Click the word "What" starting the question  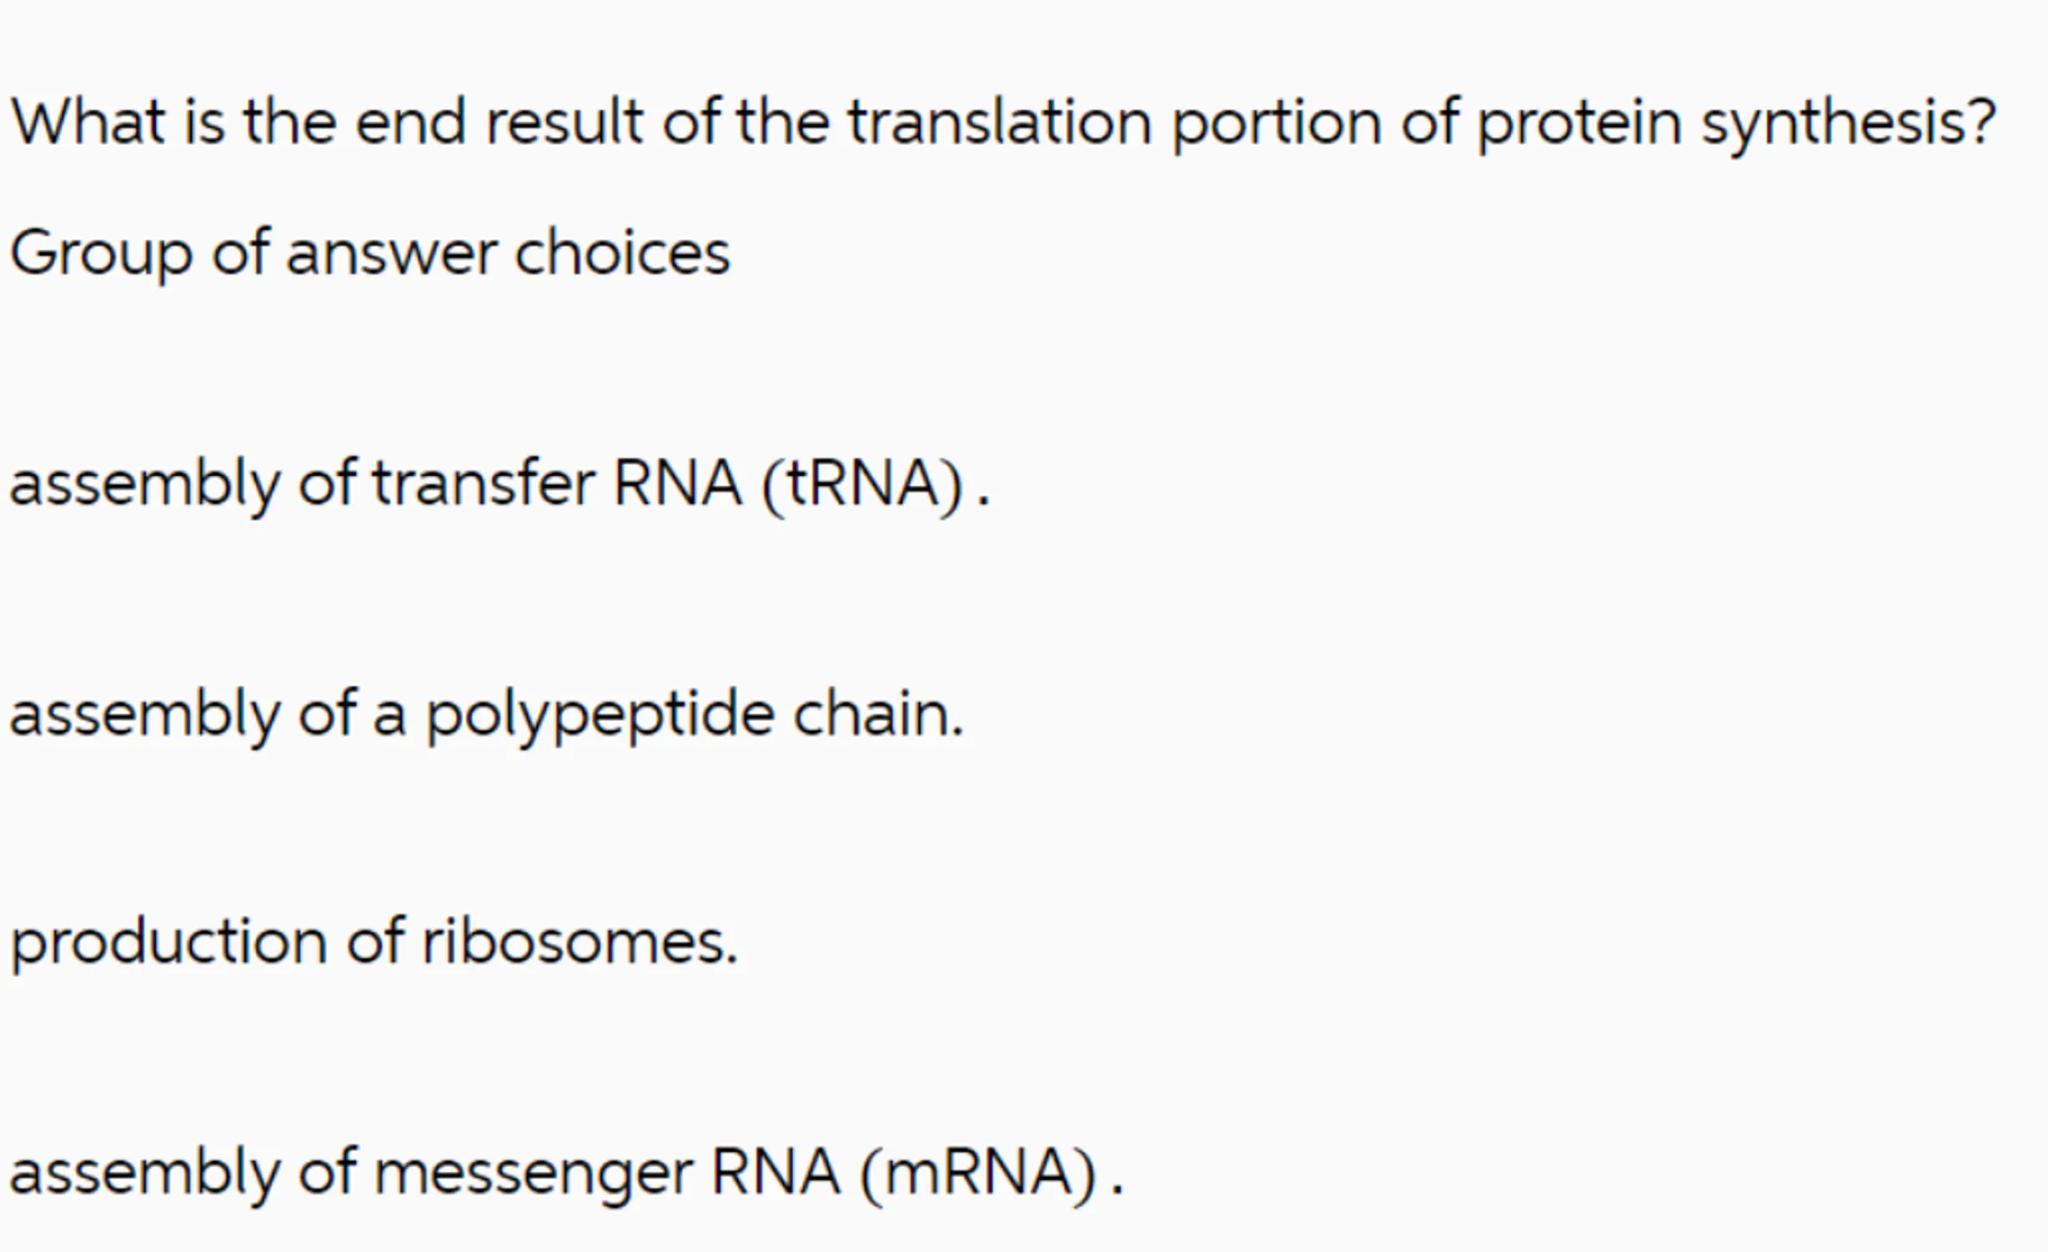click(x=88, y=123)
